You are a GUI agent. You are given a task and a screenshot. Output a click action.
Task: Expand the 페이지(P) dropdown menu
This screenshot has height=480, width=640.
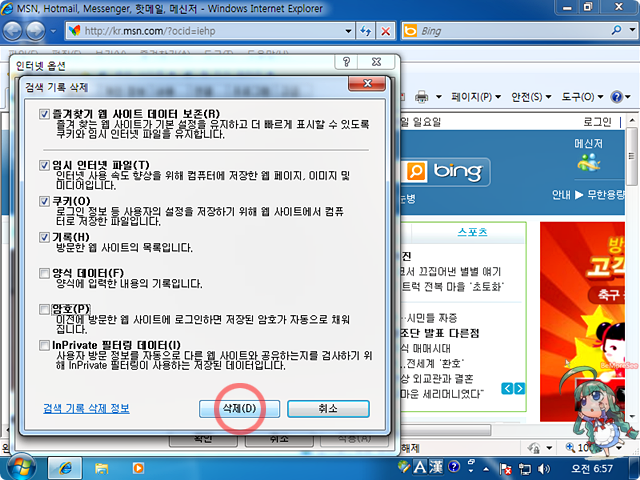(477, 97)
